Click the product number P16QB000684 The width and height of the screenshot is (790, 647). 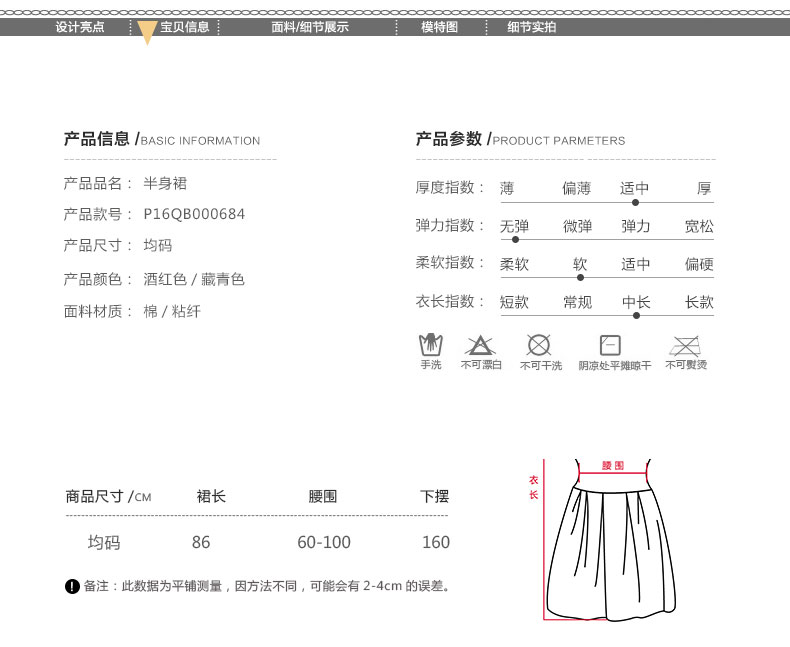pos(194,214)
